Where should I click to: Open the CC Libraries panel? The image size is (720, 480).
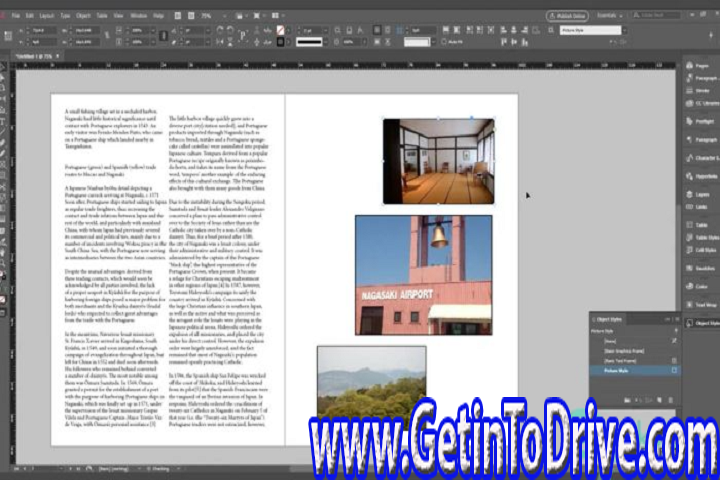coord(701,103)
